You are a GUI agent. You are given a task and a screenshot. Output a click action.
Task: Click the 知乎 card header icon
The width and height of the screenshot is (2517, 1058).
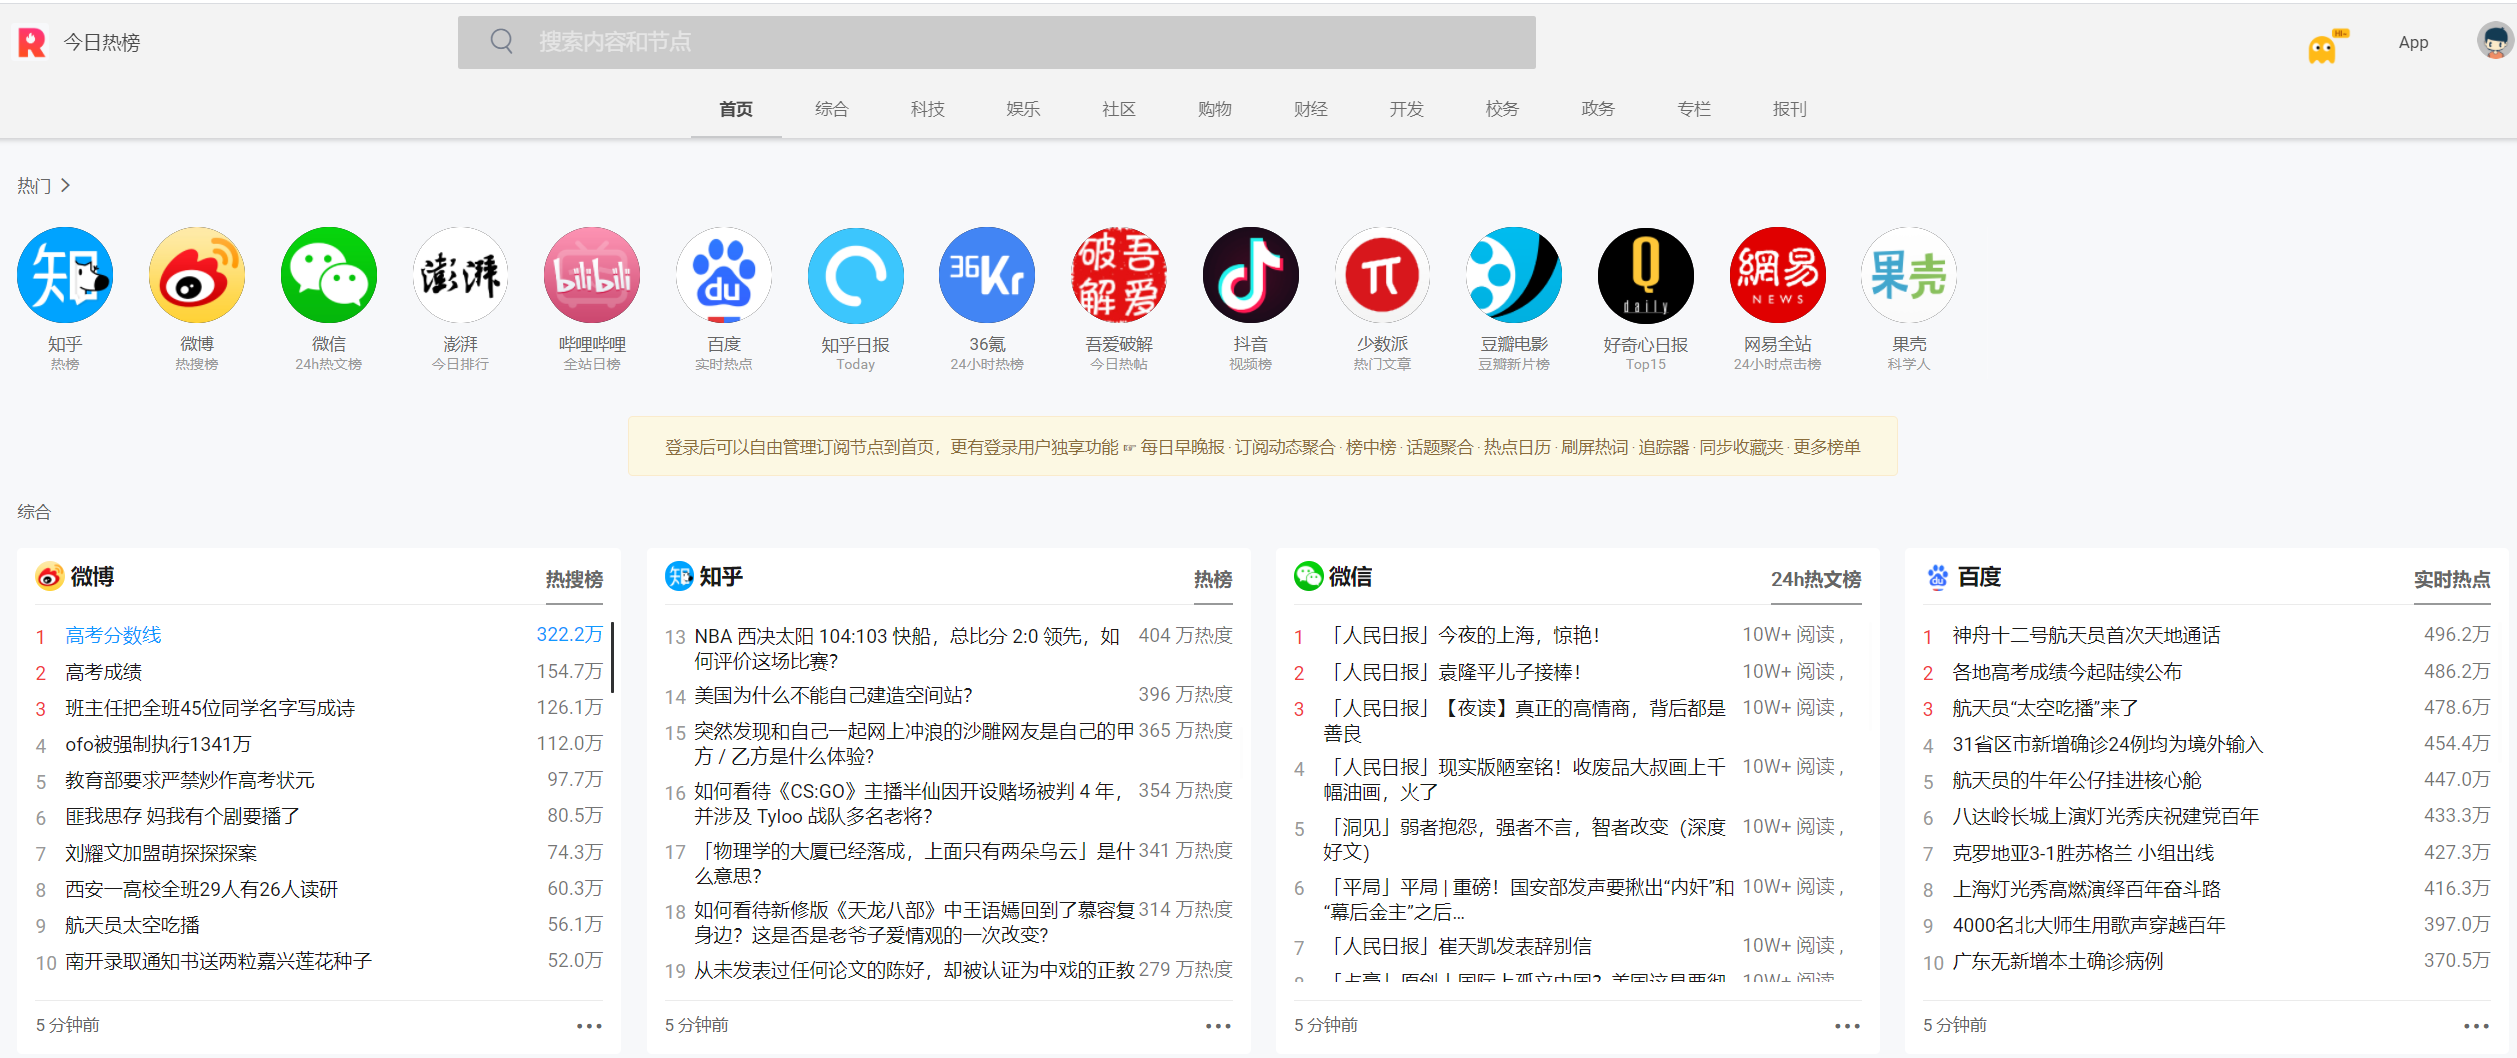click(679, 576)
